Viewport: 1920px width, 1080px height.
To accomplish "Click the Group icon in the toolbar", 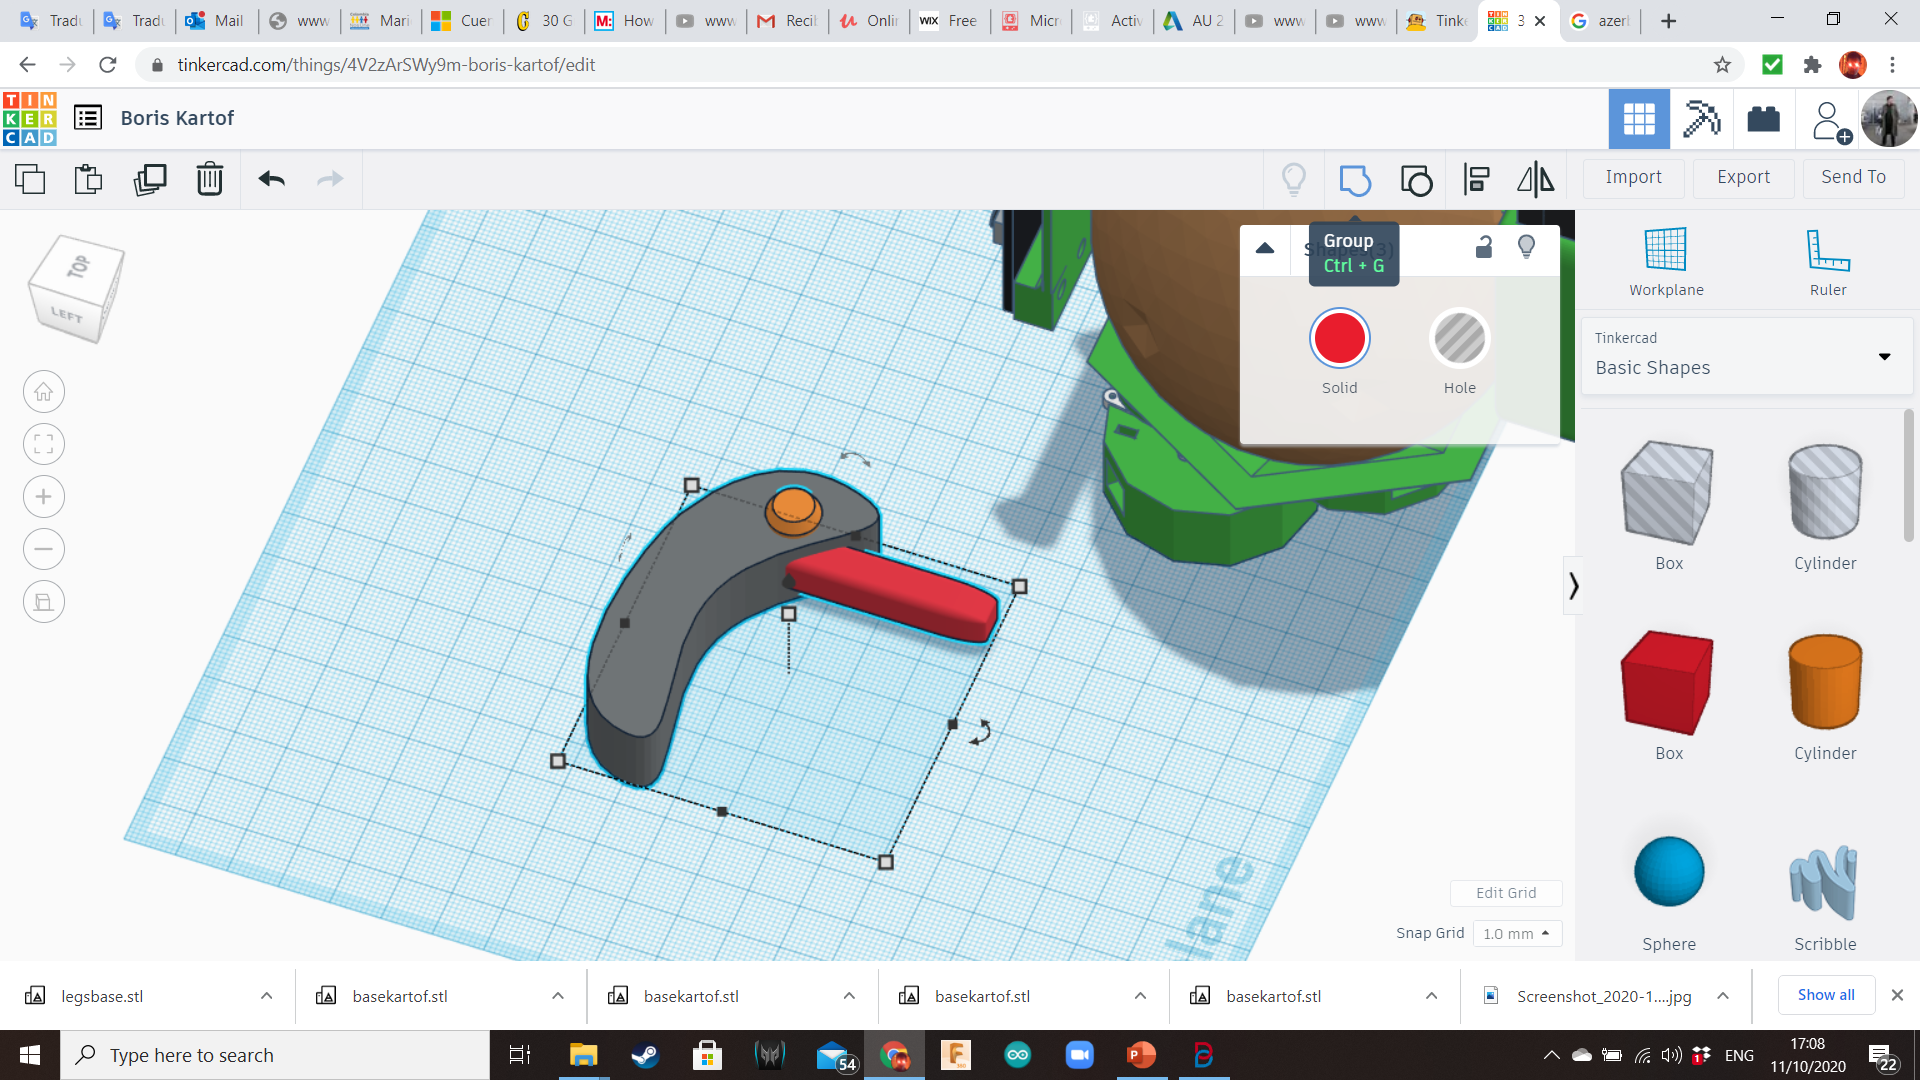I will (1355, 180).
